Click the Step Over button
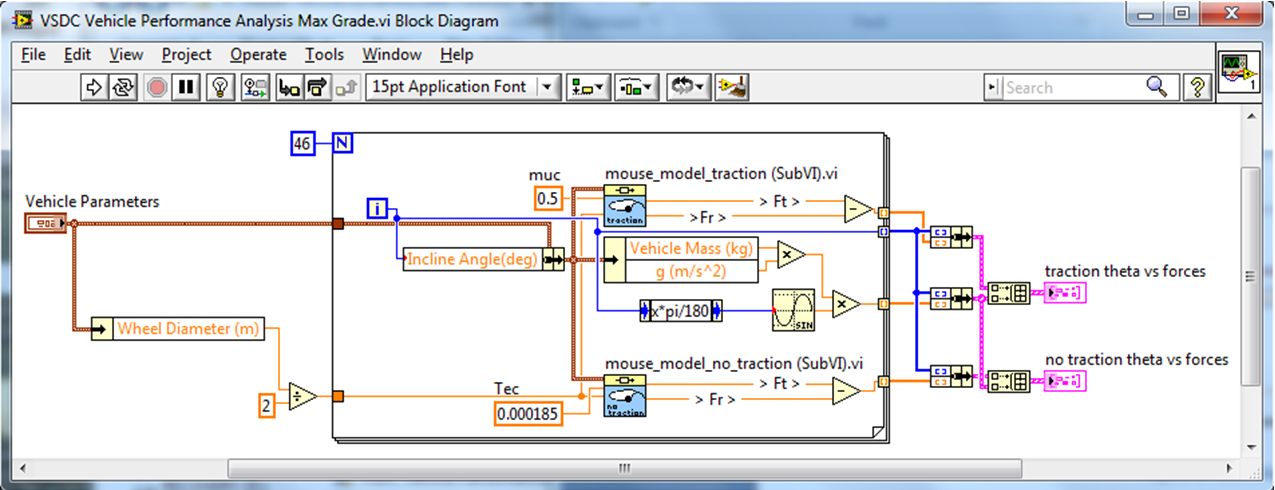Screen dimensions: 1275x490 click(319, 87)
